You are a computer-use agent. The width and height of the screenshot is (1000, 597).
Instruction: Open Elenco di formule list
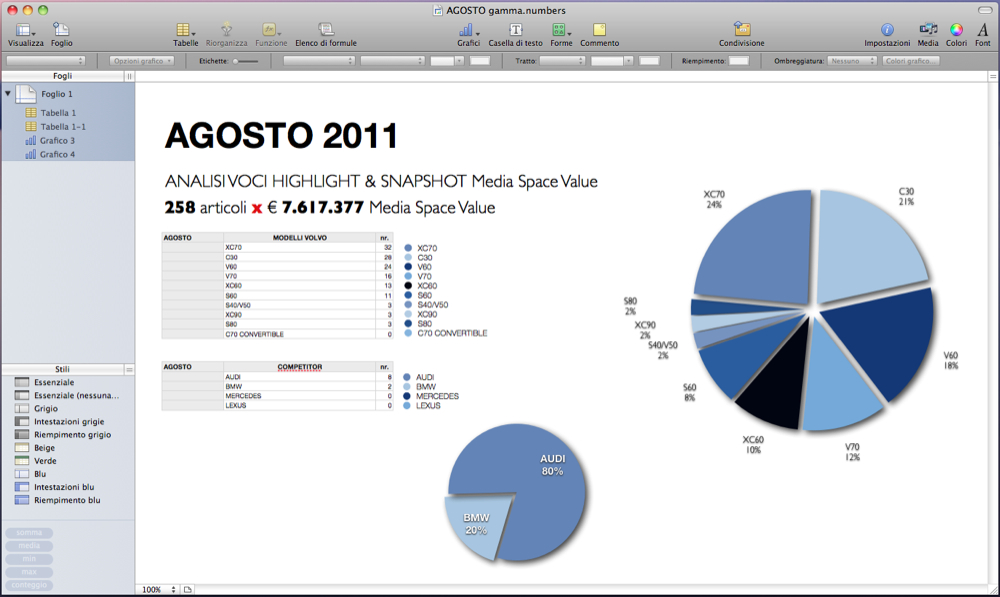tap(326, 30)
